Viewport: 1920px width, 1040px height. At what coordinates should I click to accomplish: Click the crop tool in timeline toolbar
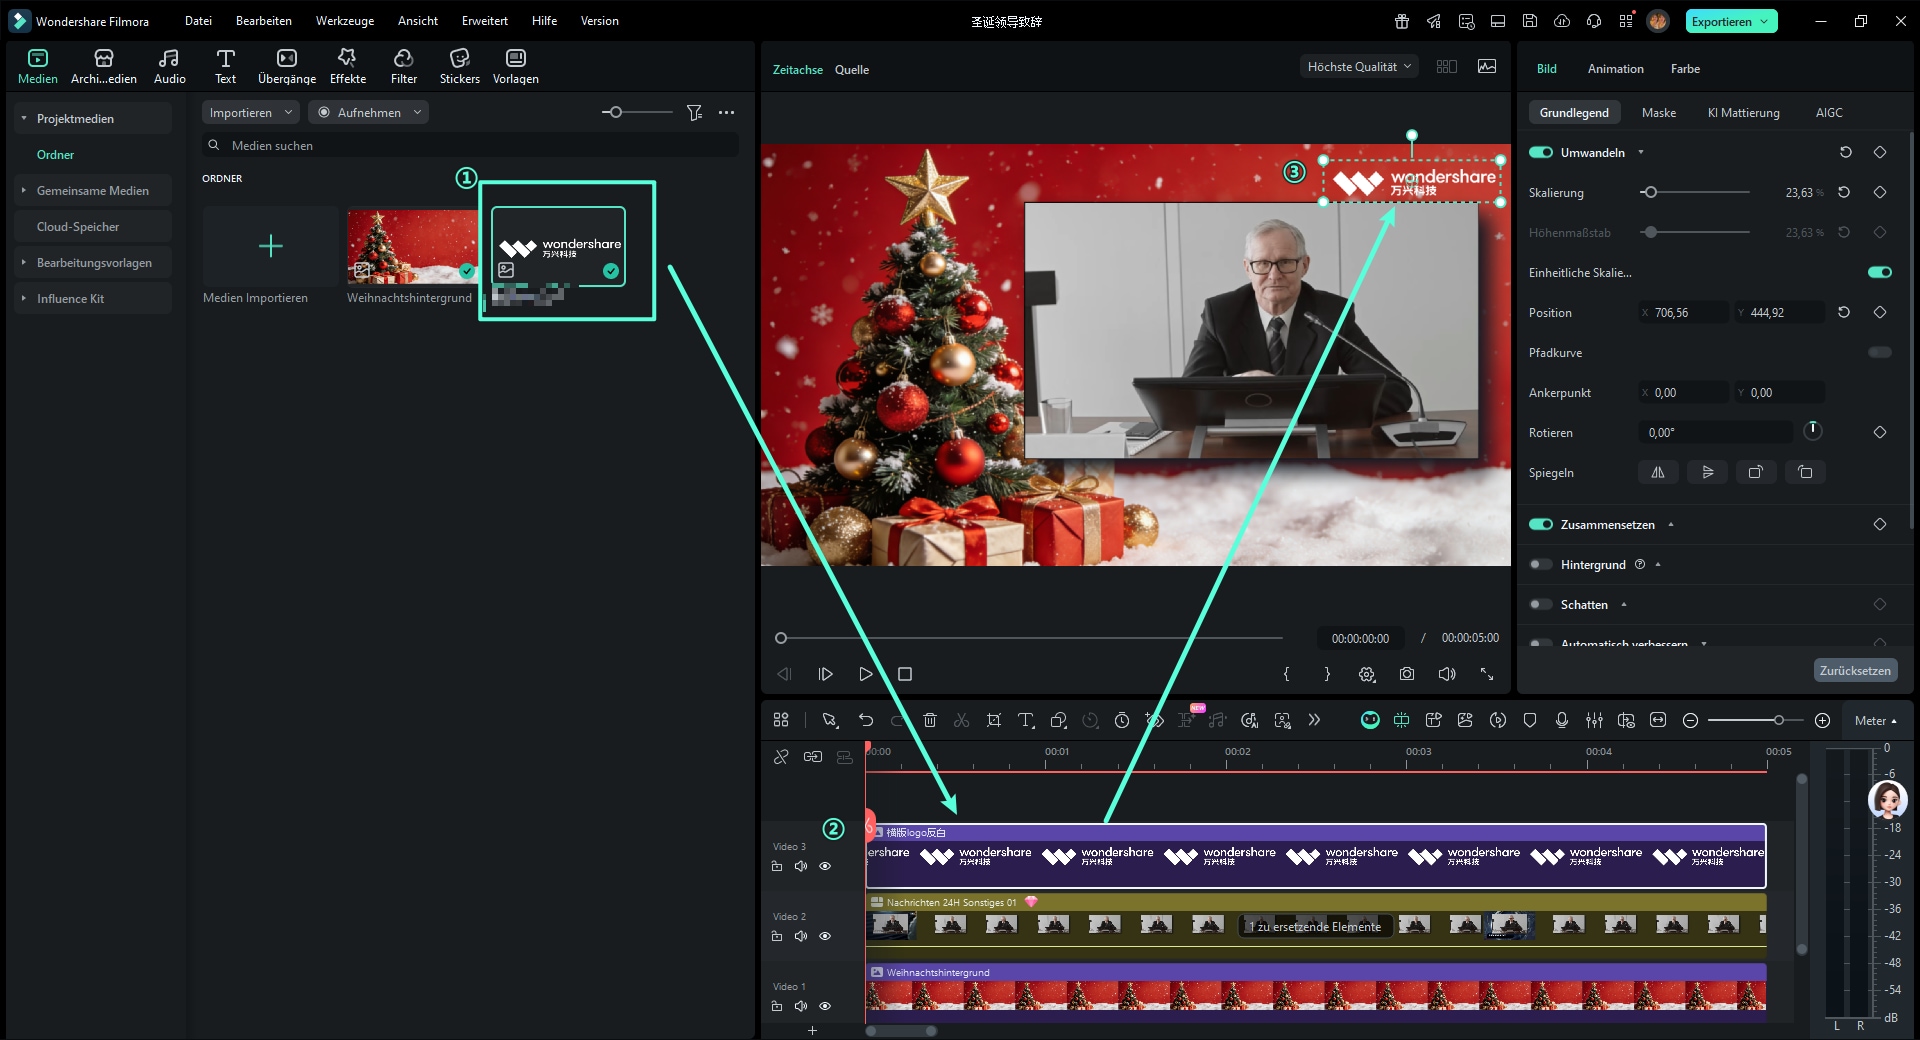(x=993, y=720)
